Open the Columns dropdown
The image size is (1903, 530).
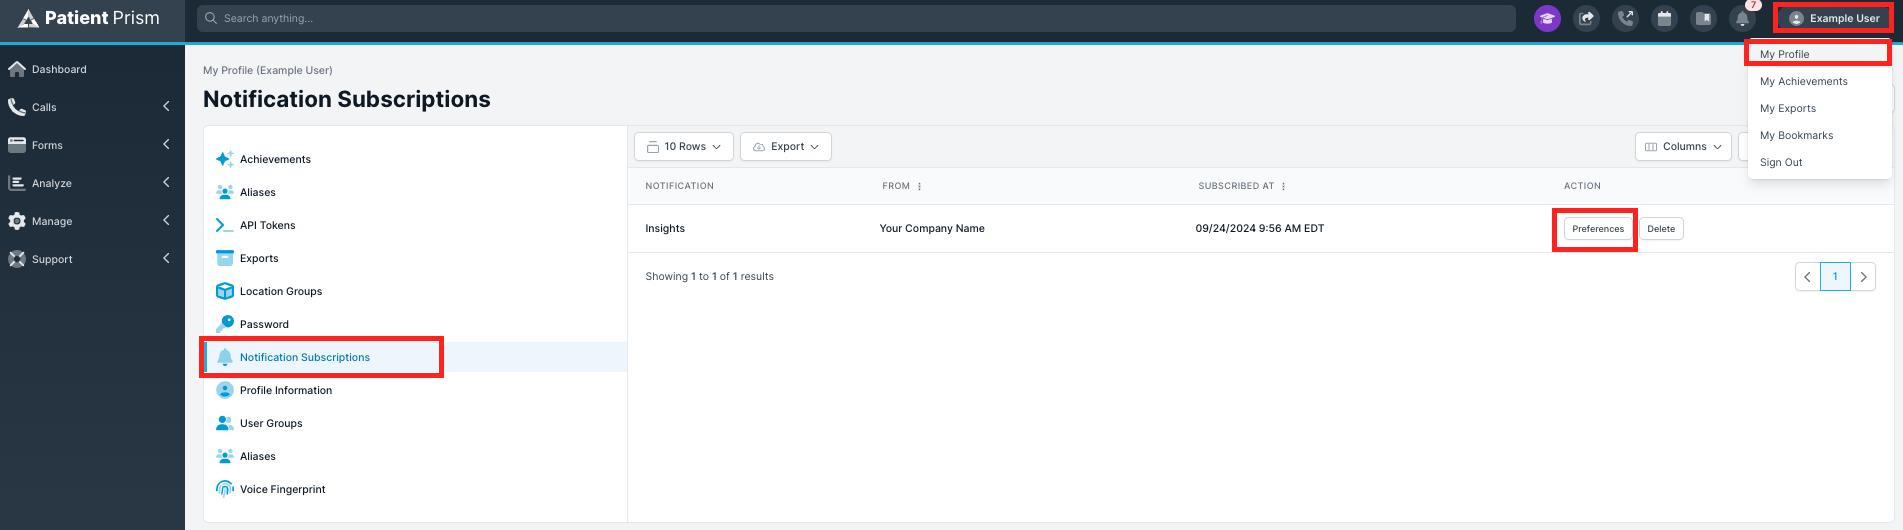click(x=1684, y=146)
